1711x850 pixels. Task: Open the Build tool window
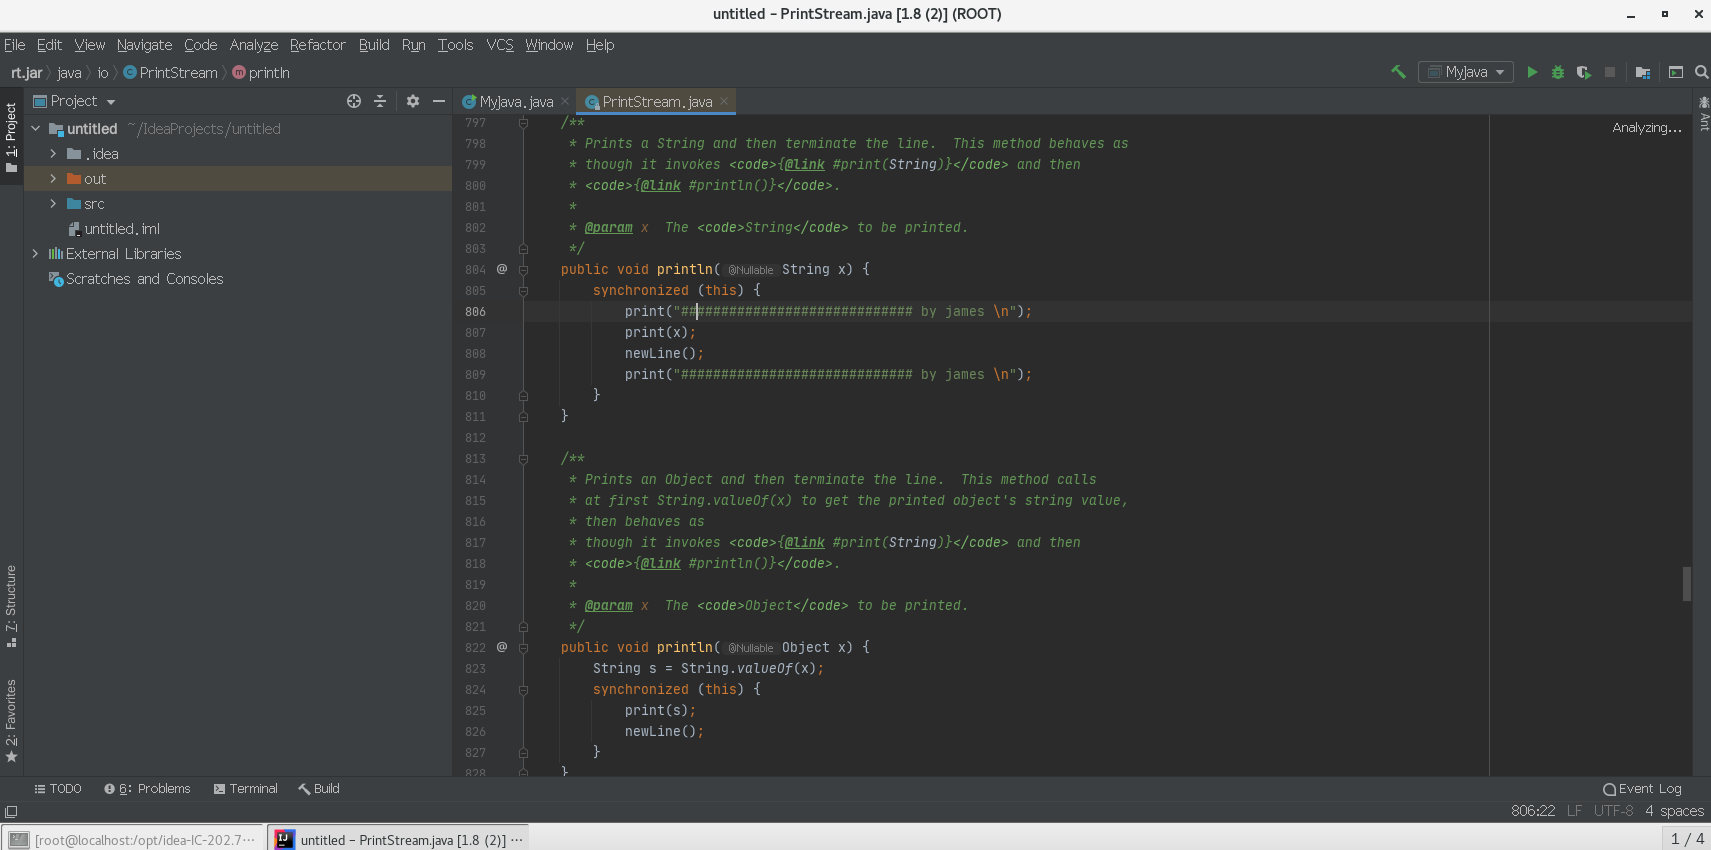pos(319,789)
